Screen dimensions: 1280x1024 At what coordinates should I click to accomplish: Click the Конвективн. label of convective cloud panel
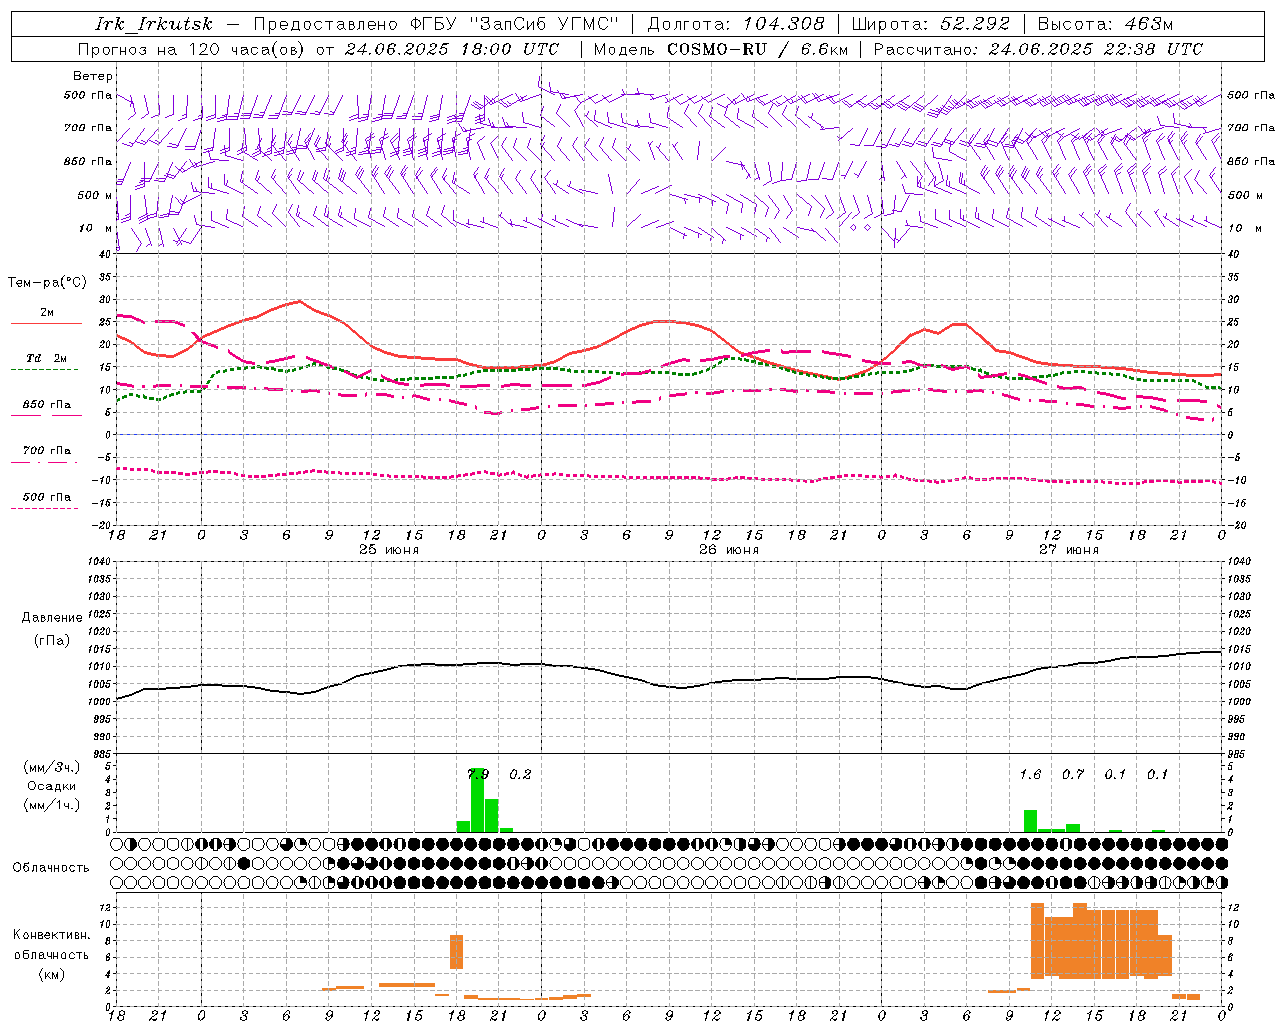[x=51, y=935]
